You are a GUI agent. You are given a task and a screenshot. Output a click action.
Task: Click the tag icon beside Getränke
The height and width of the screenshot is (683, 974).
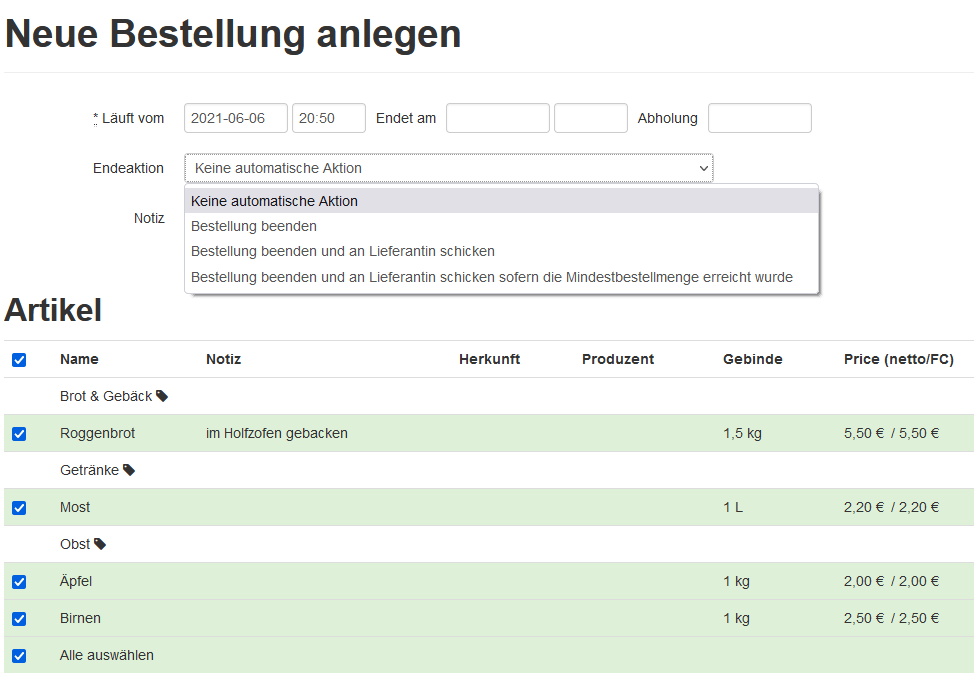pyautogui.click(x=129, y=470)
